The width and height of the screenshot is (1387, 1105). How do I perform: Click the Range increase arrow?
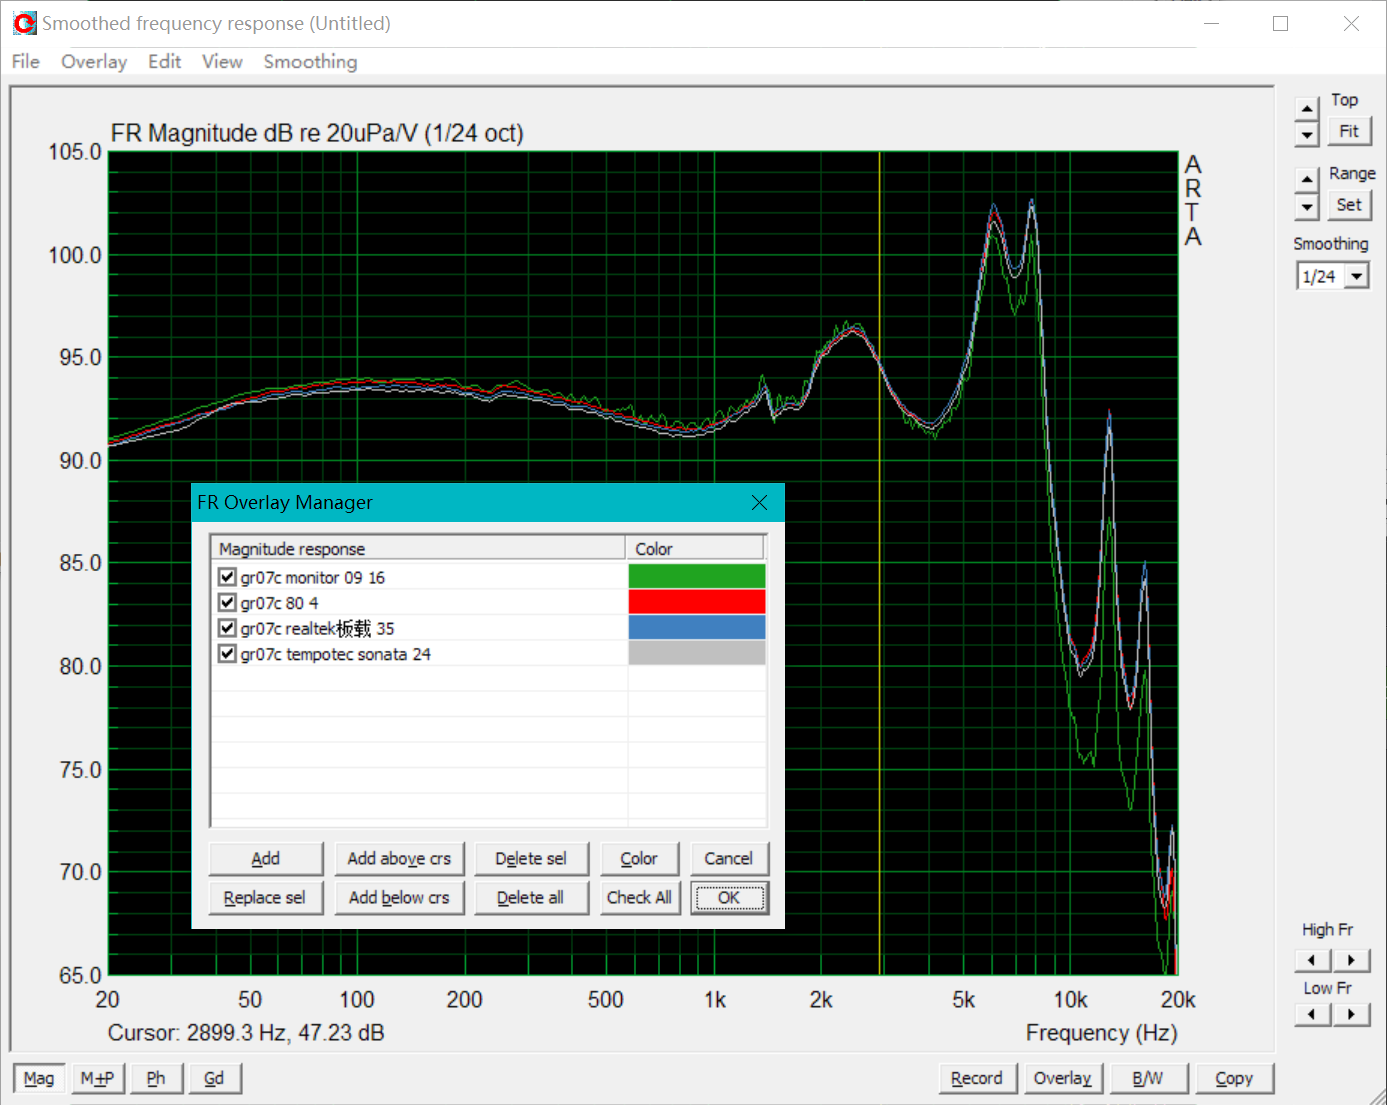click(1306, 179)
